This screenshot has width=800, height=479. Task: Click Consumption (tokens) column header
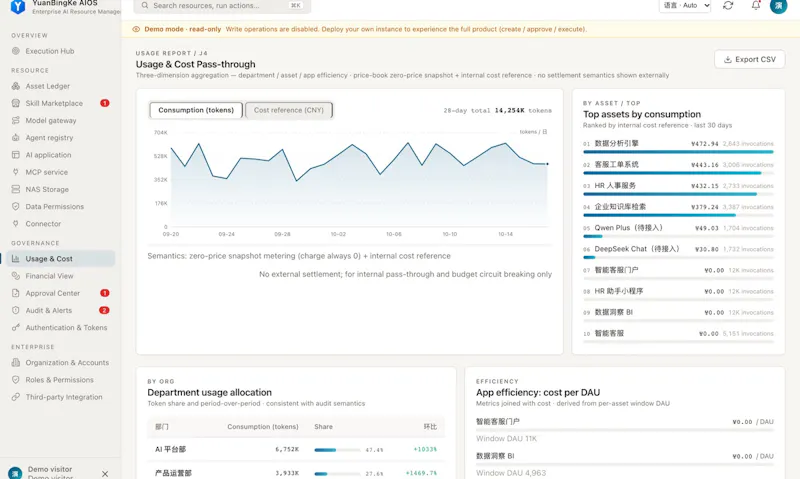click(263, 427)
